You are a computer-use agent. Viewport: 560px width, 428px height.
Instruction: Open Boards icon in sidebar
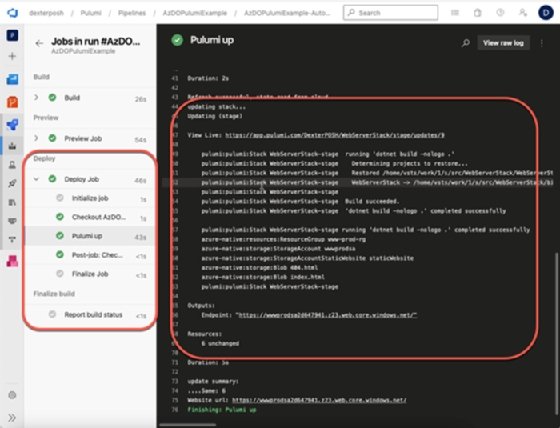12,79
